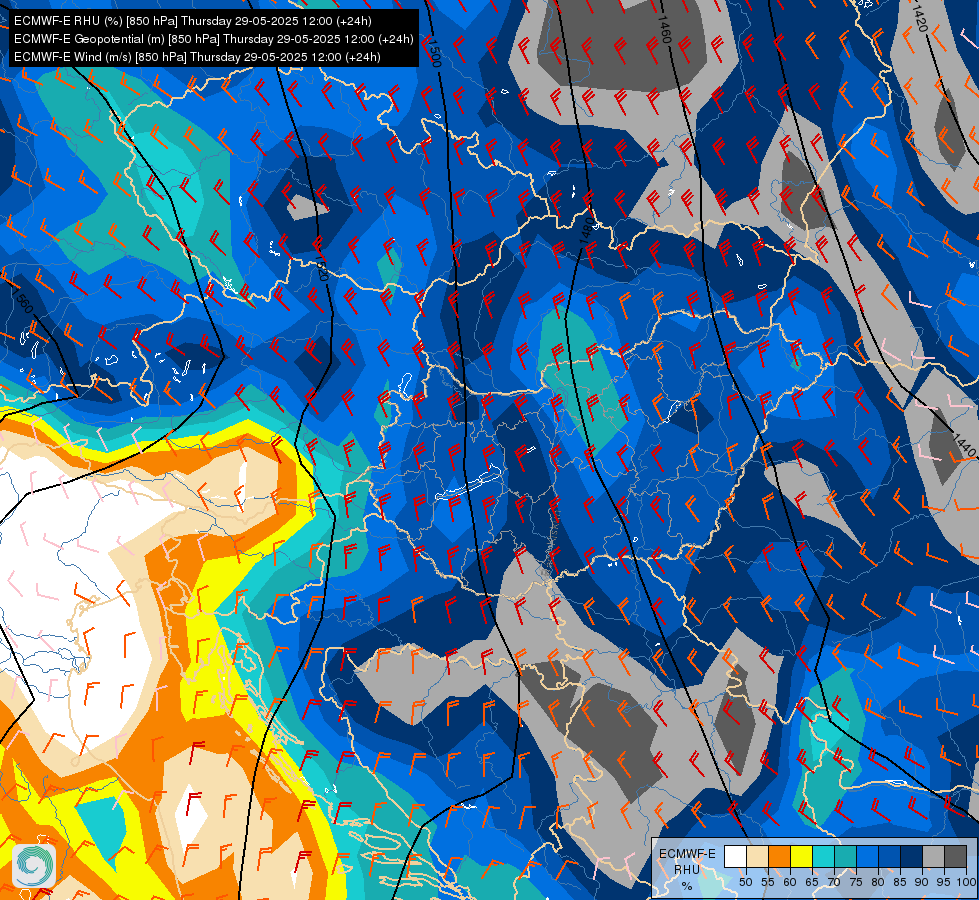Click the dark navy 85–90% legend swatch
Image resolution: width=979 pixels, height=900 pixels.
(x=912, y=856)
